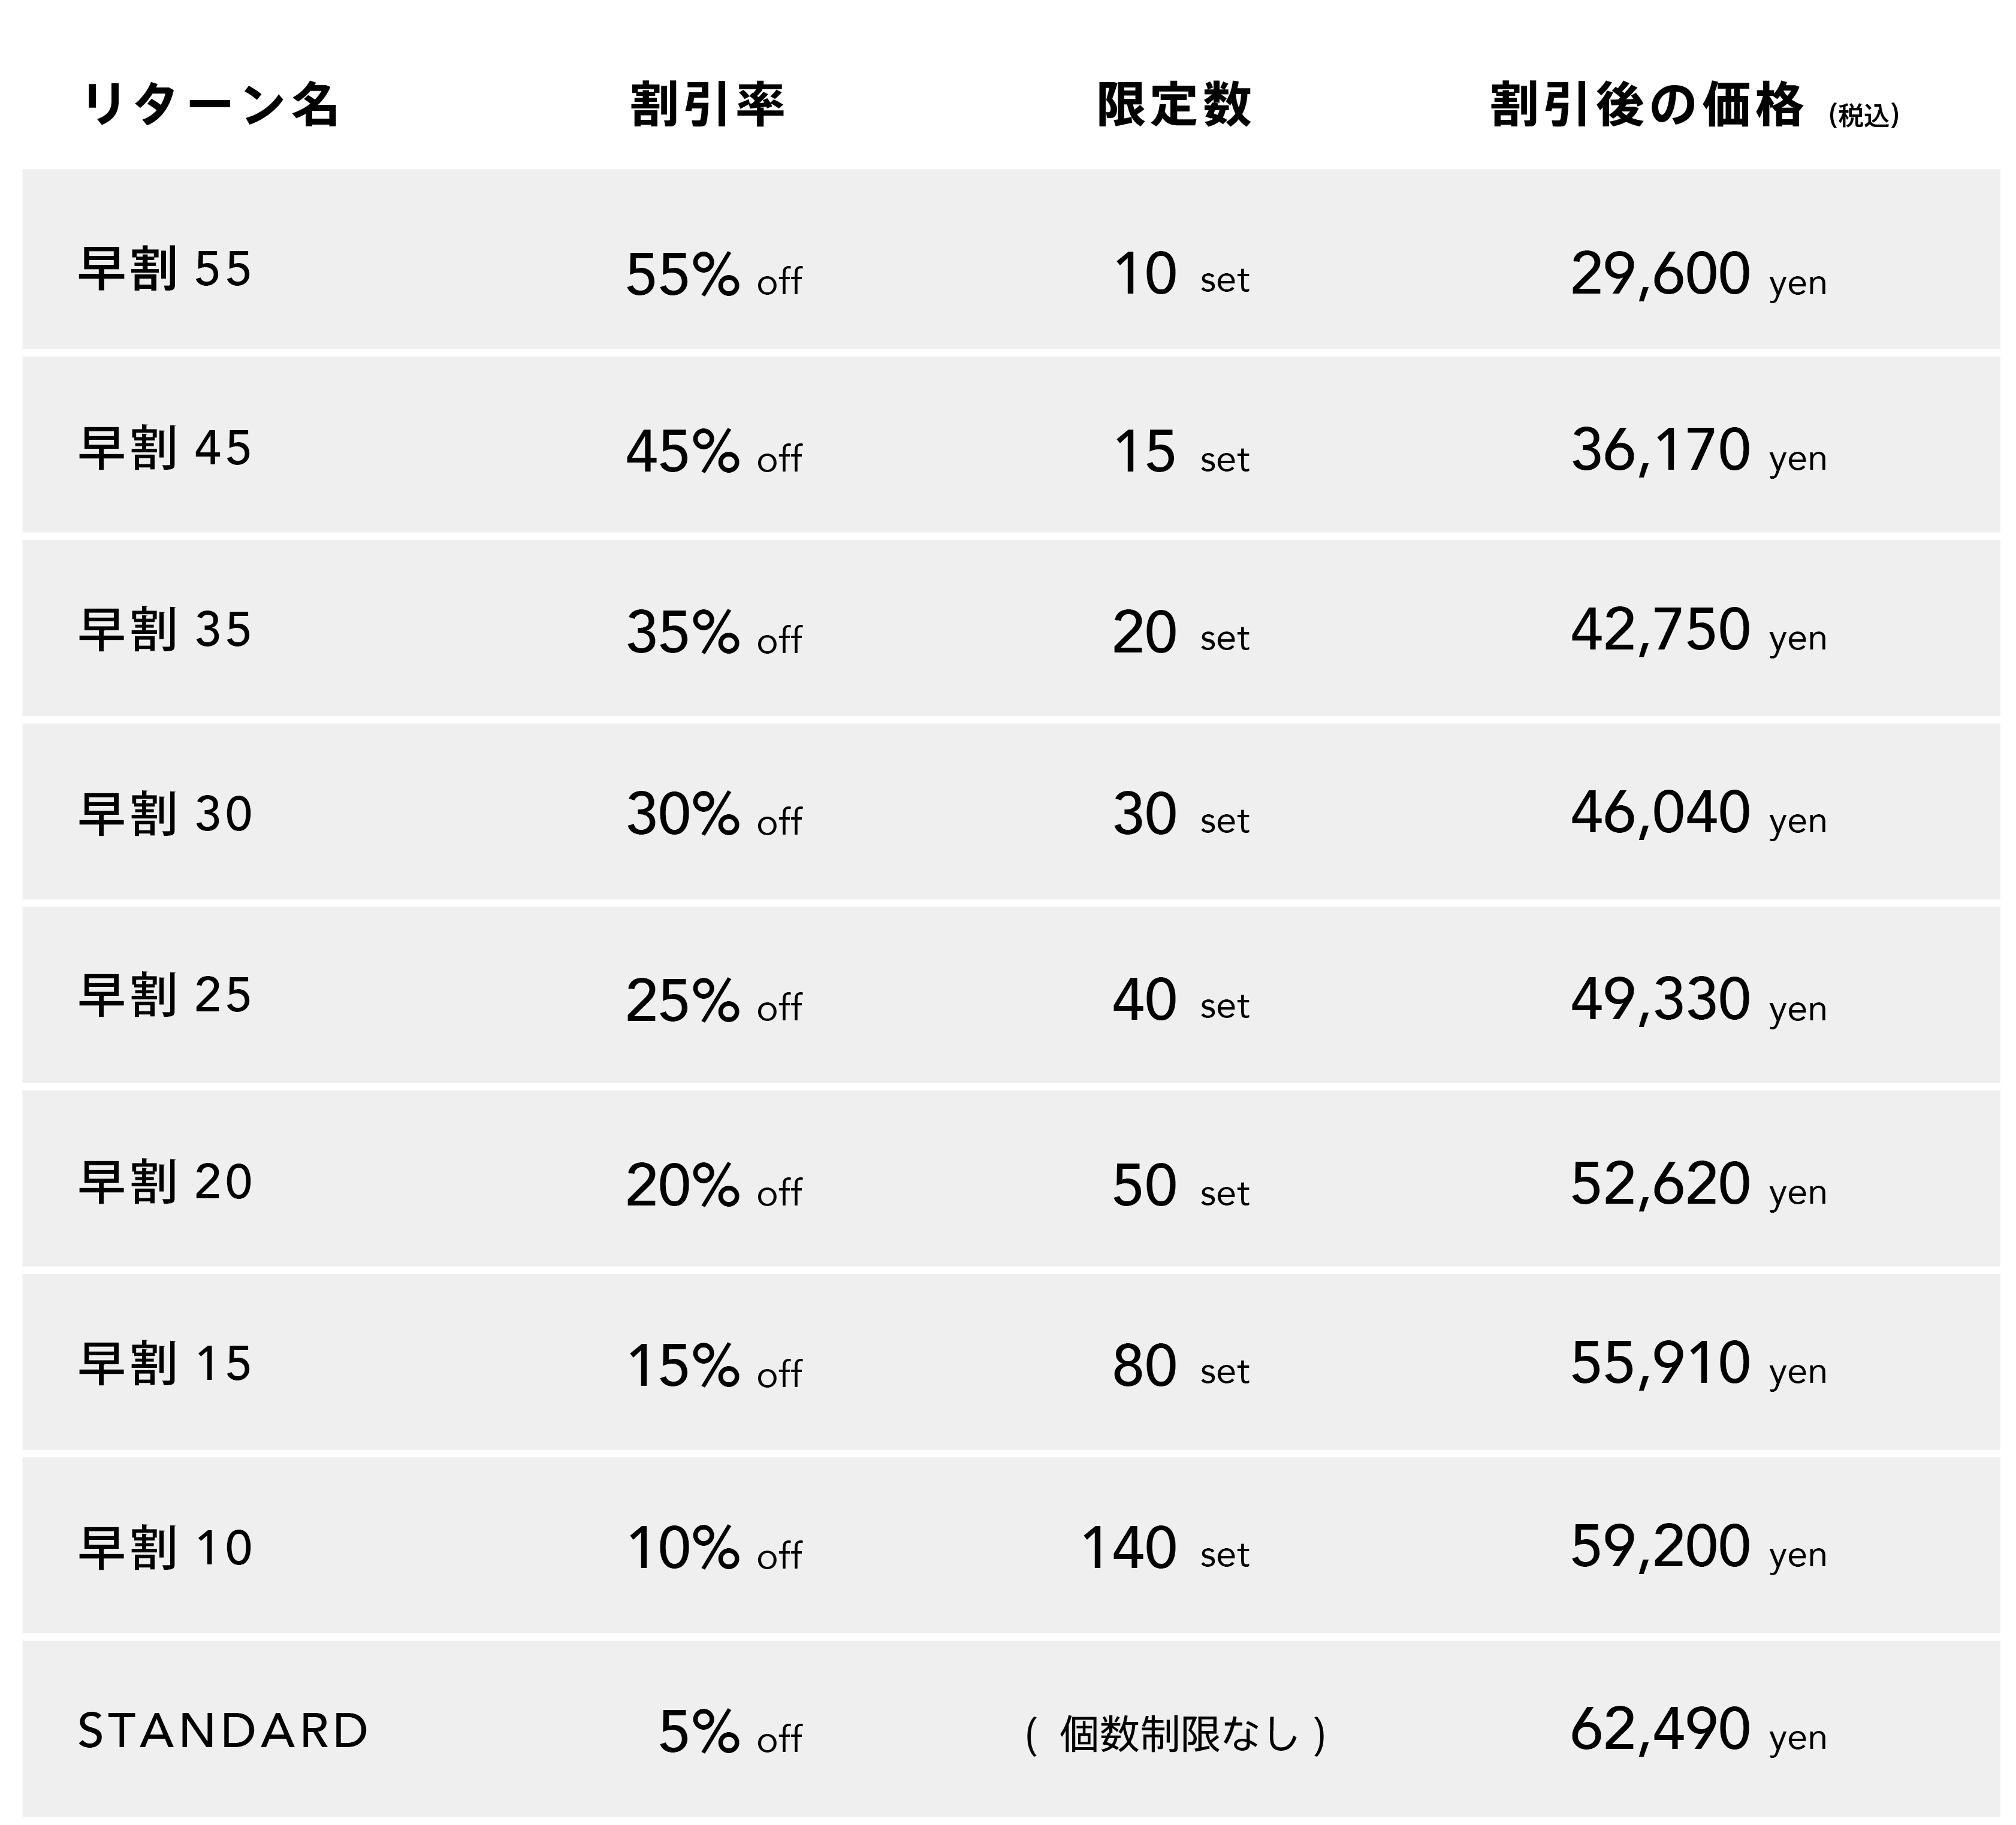Click the 早割 35 return name
Viewport: 2016px width, 1825px height.
pyautogui.click(x=165, y=630)
